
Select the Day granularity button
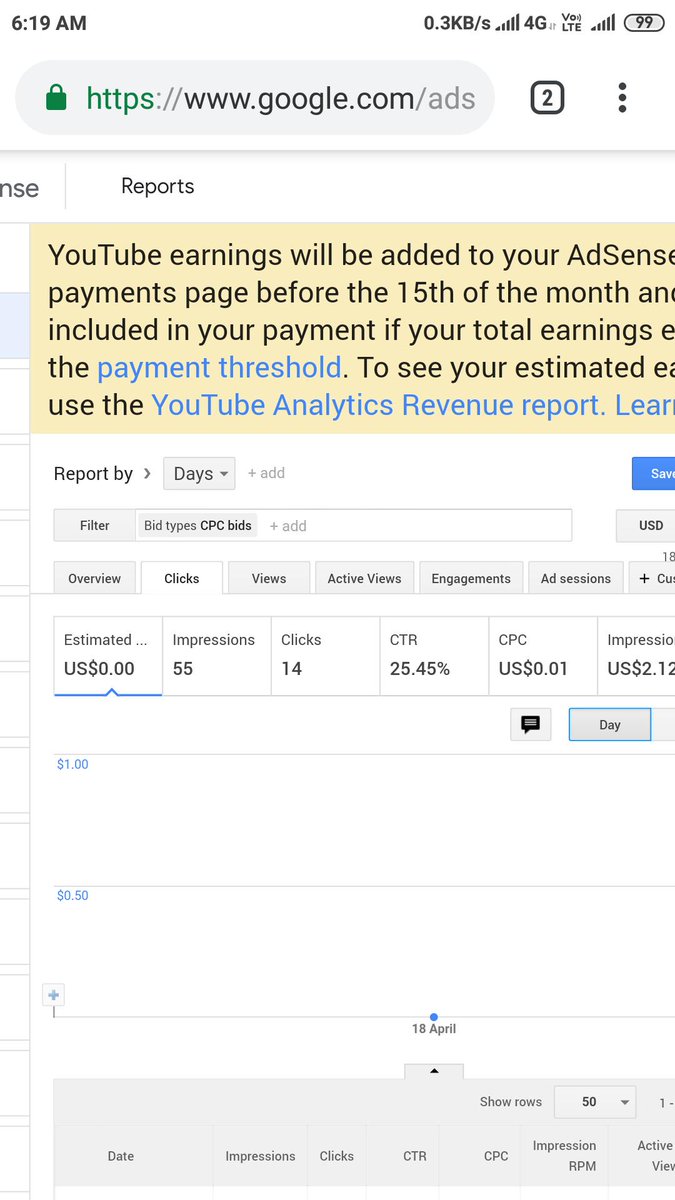coord(610,725)
